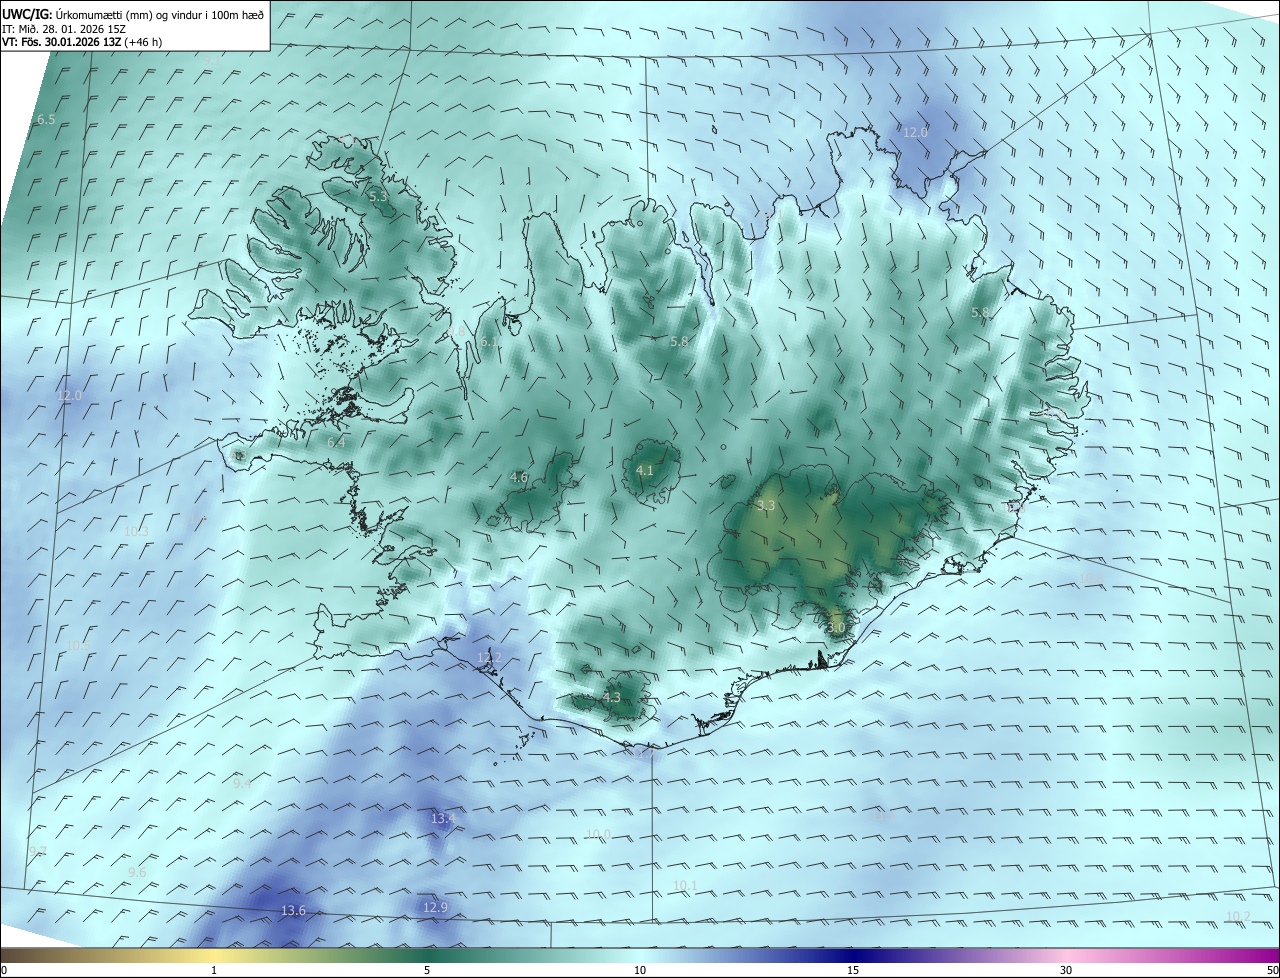The width and height of the screenshot is (1280, 978).
Task: Click the 5.8 value in eastern Iceland
Action: click(981, 313)
